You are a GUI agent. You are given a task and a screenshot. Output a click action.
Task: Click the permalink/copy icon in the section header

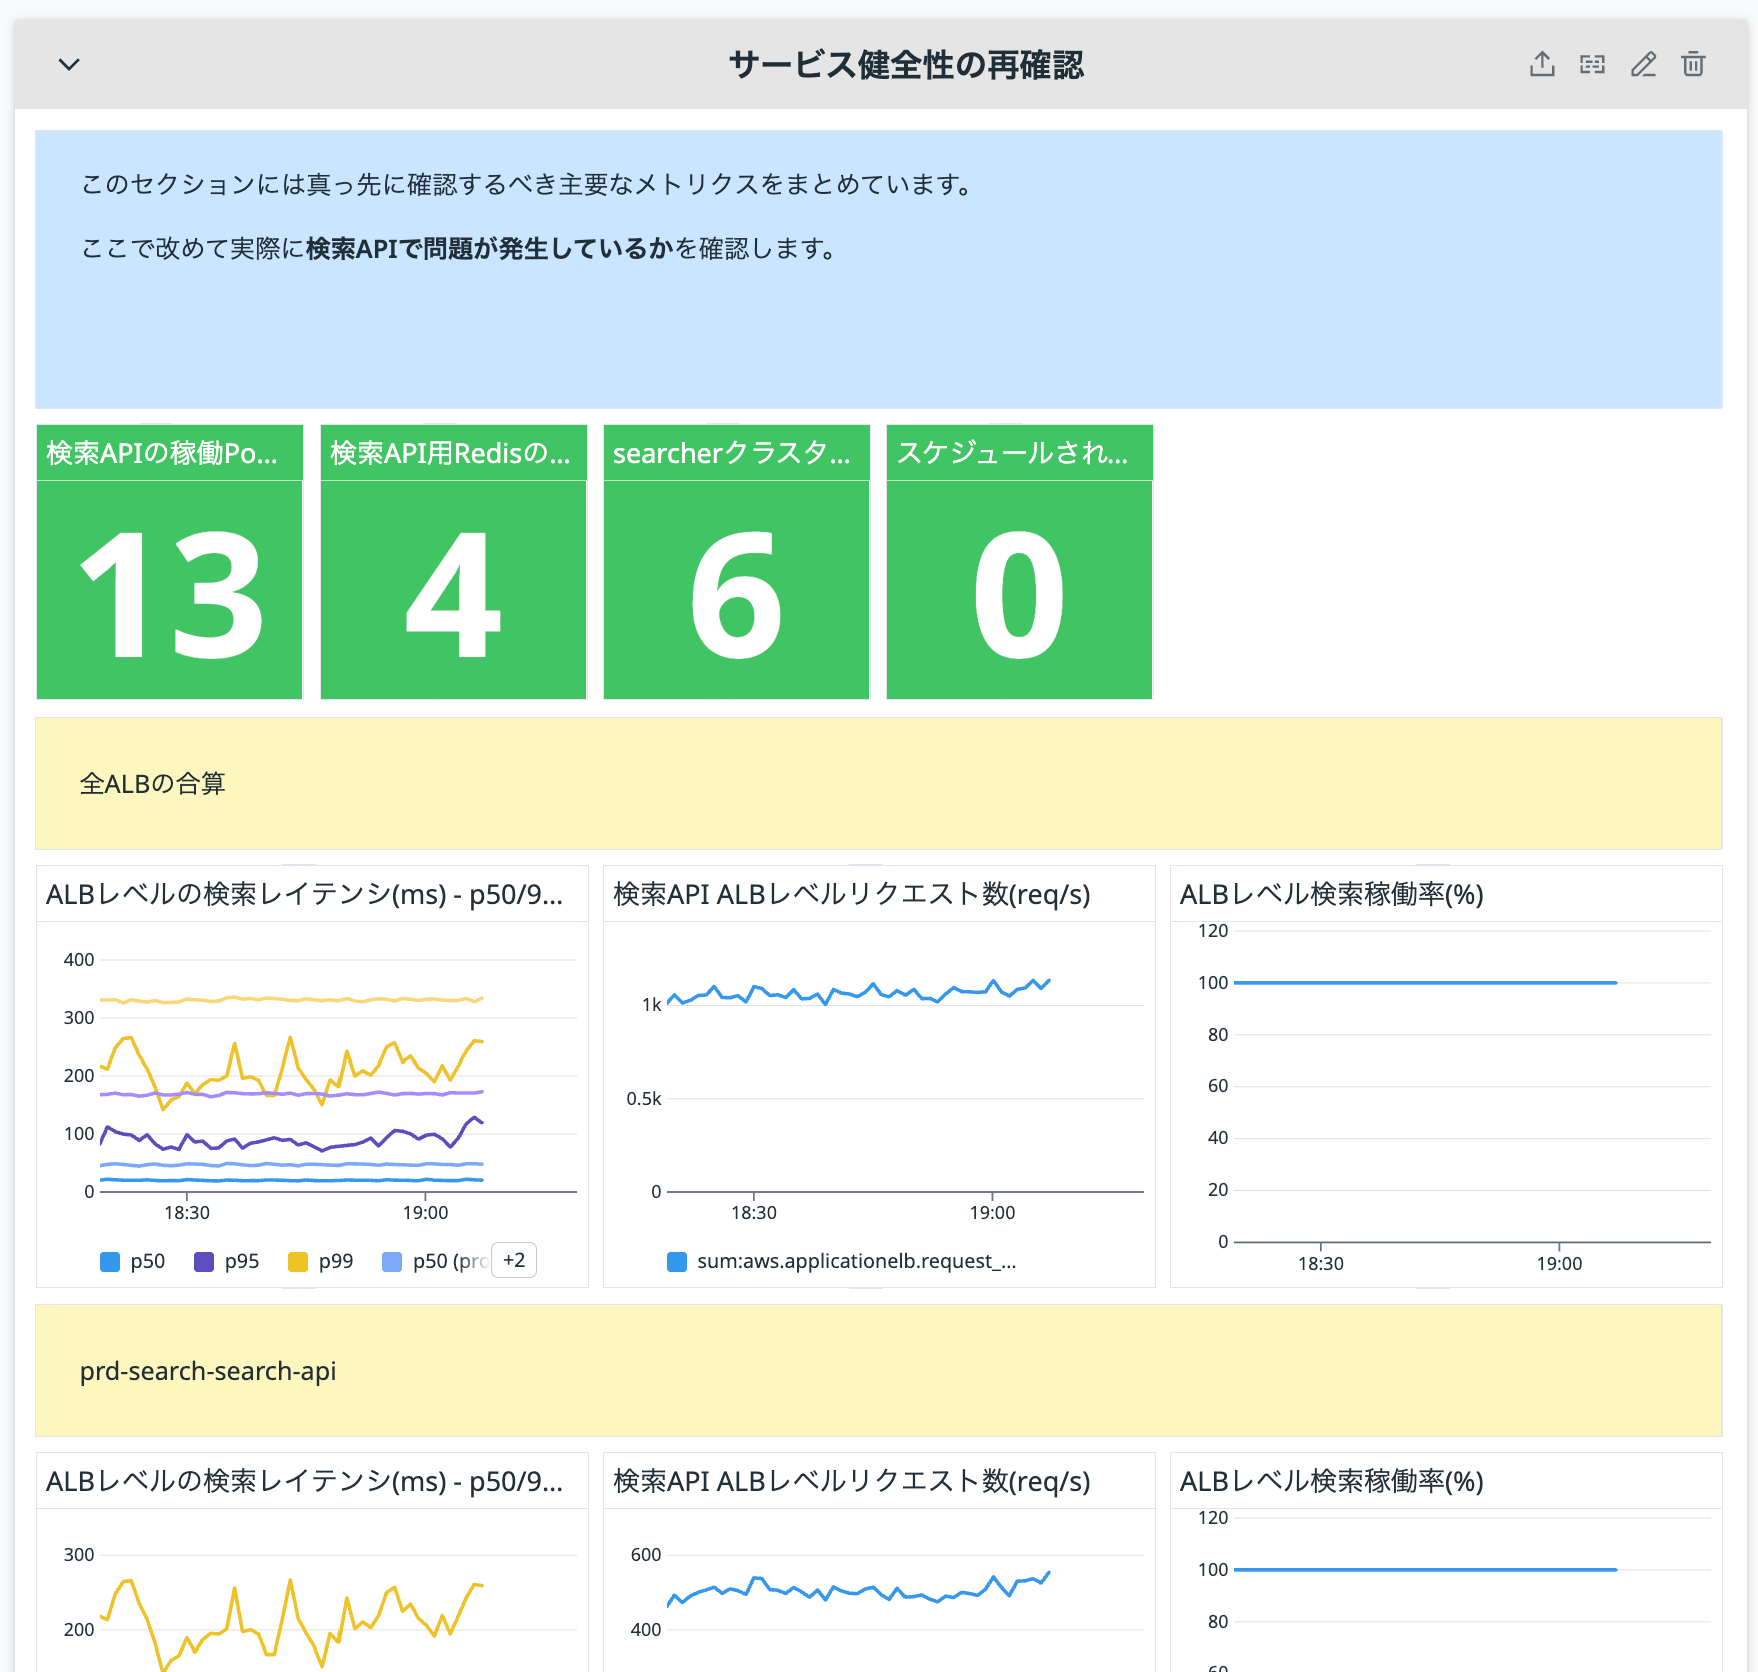(1592, 64)
